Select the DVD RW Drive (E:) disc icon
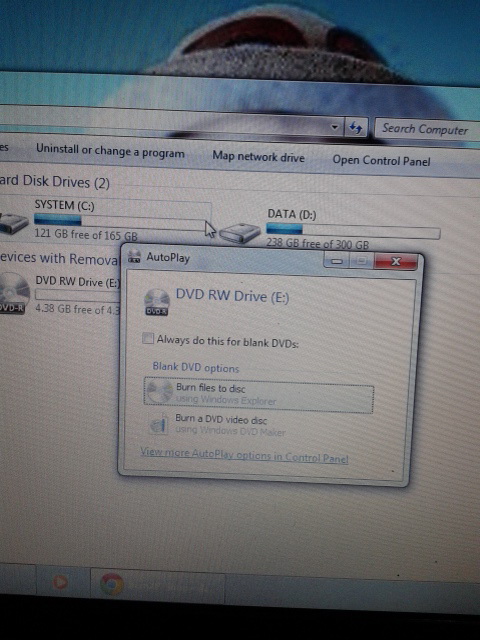This screenshot has height=640, width=480. tap(13, 294)
